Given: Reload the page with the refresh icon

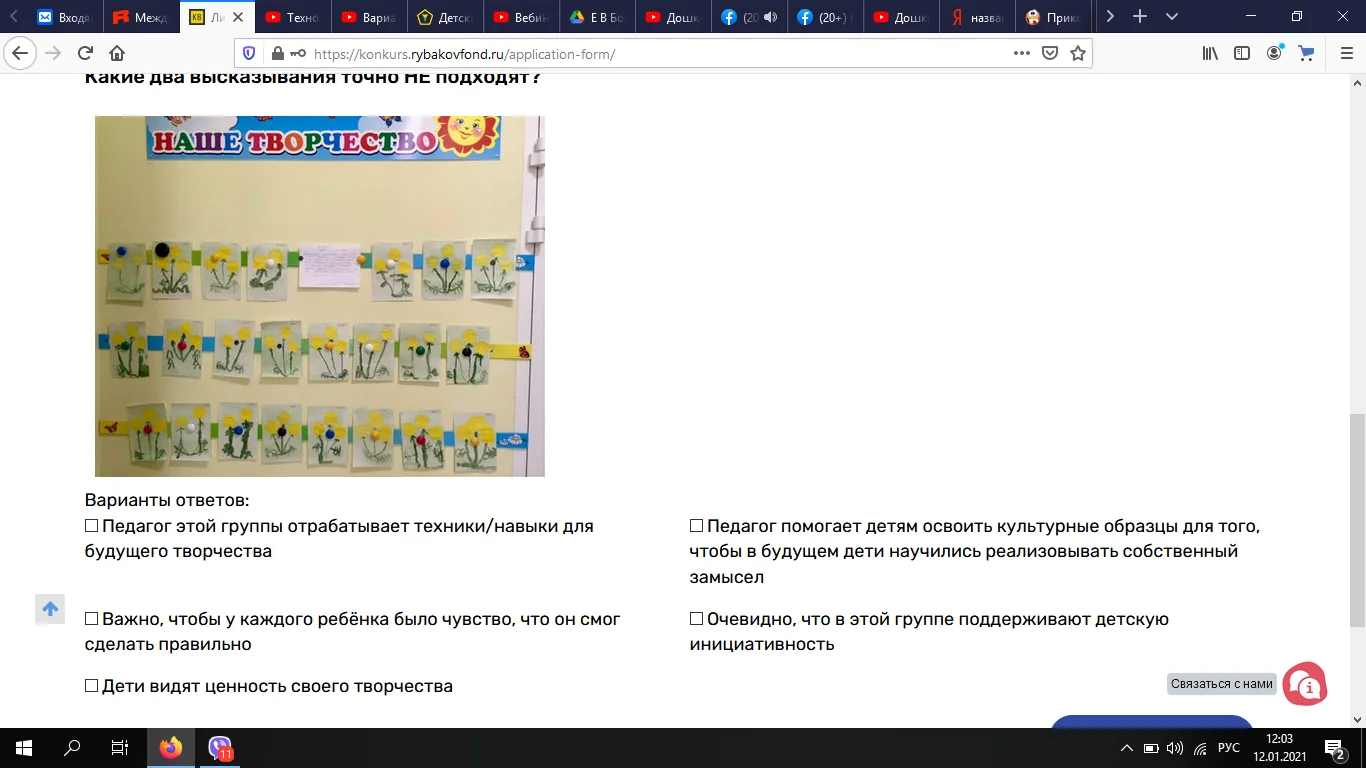Looking at the screenshot, I should tap(85, 53).
